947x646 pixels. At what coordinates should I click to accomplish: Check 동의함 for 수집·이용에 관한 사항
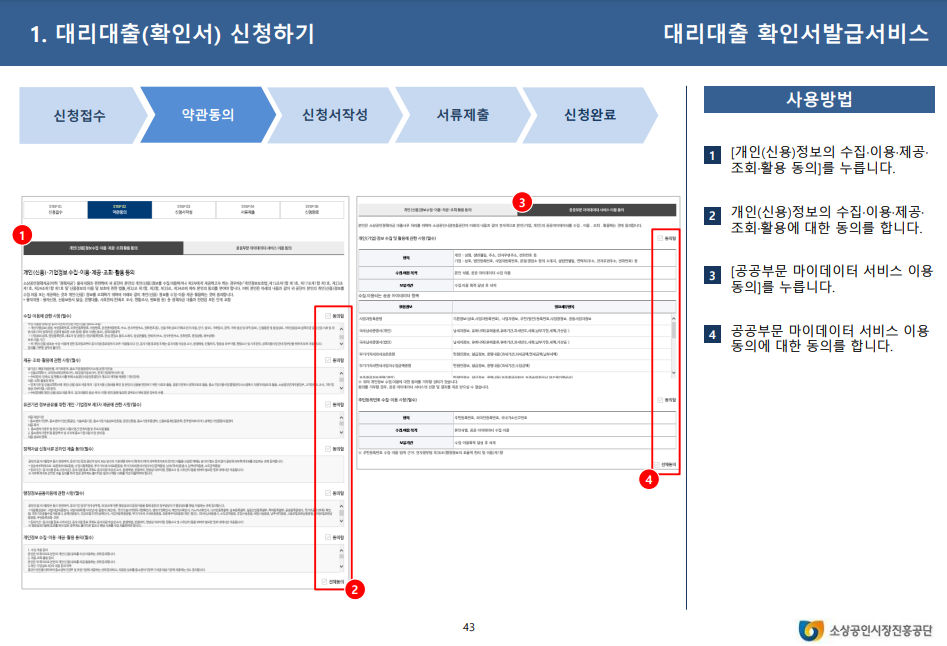point(328,316)
